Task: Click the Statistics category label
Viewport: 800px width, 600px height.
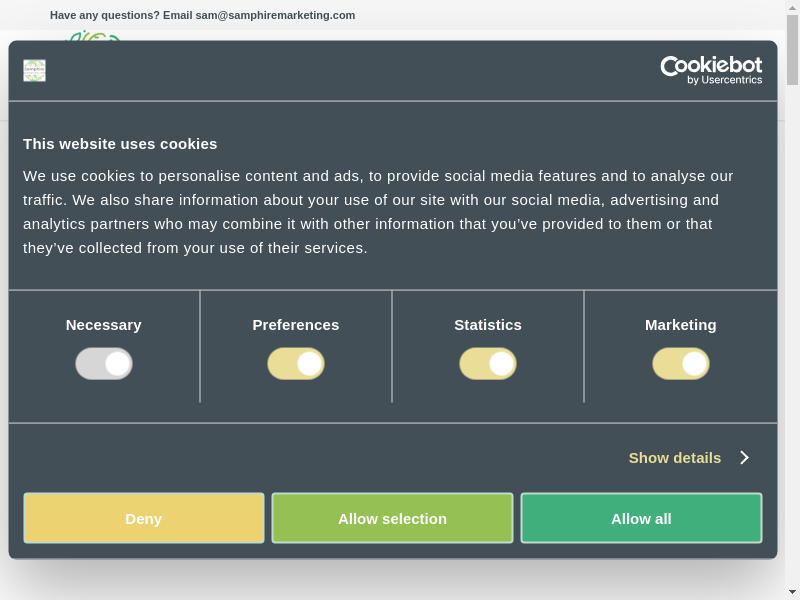Action: click(x=488, y=325)
